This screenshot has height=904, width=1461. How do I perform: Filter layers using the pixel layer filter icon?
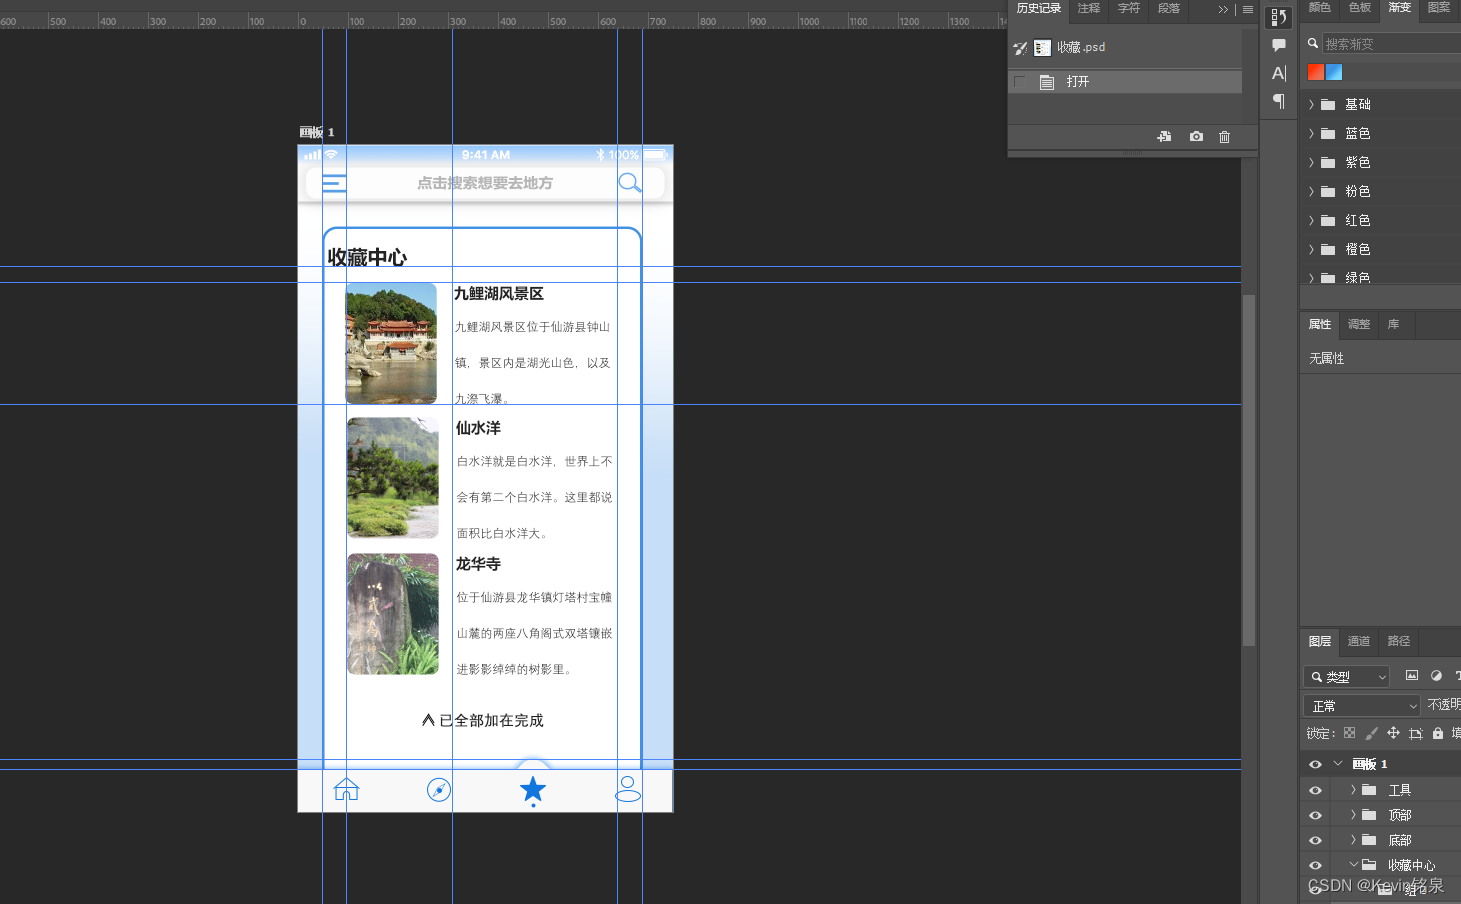point(1411,676)
